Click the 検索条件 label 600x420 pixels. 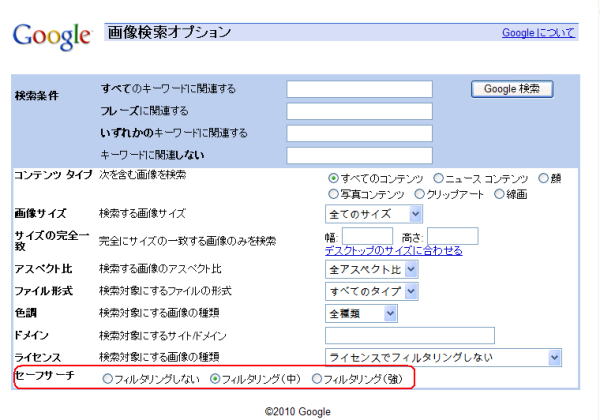pos(37,95)
